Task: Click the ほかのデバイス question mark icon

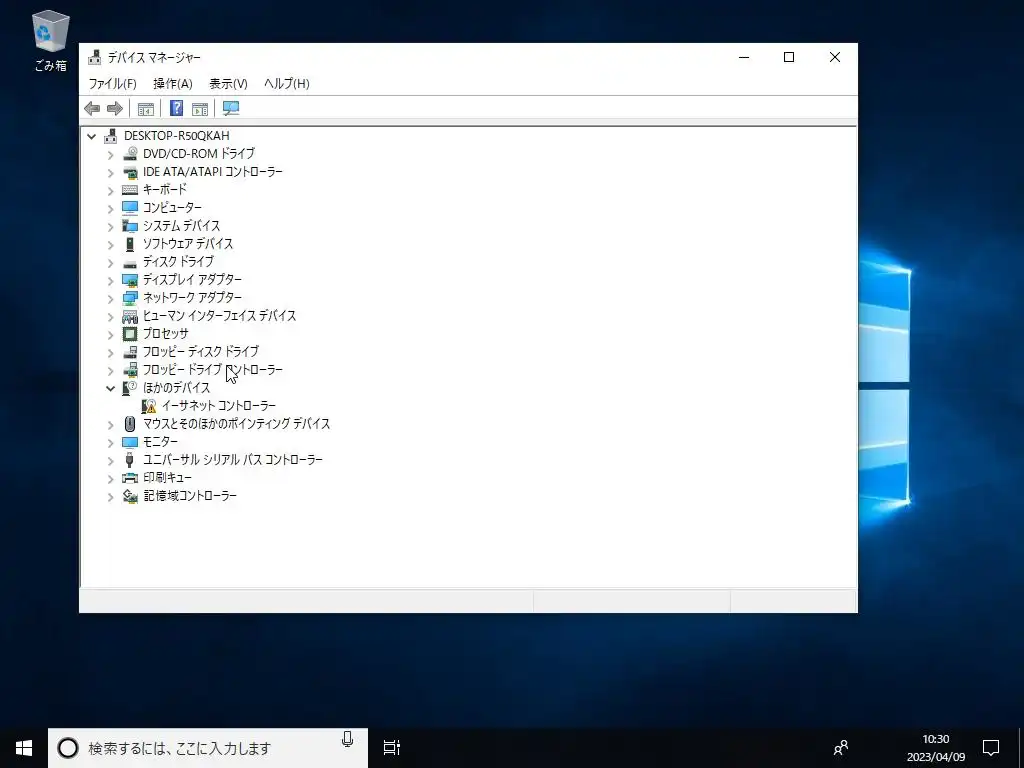Action: (x=130, y=388)
